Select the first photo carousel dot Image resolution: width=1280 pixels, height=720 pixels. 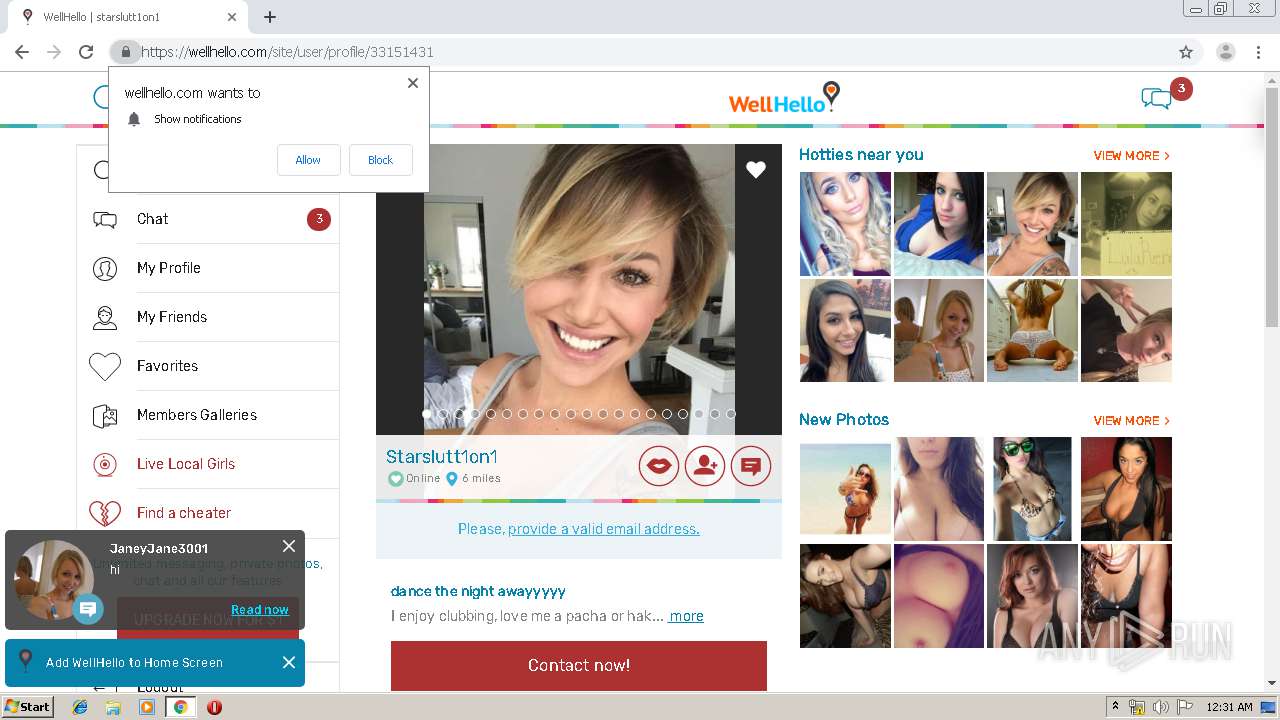tap(427, 414)
